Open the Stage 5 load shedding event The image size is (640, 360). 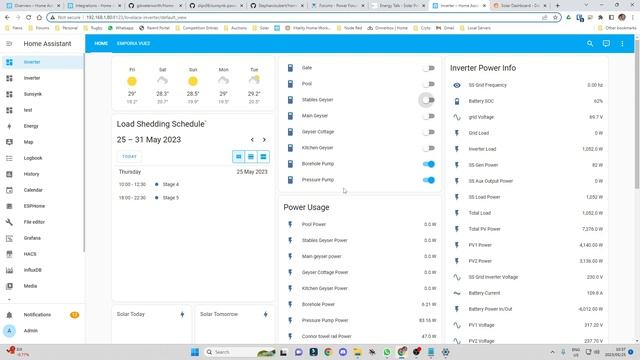[193, 198]
